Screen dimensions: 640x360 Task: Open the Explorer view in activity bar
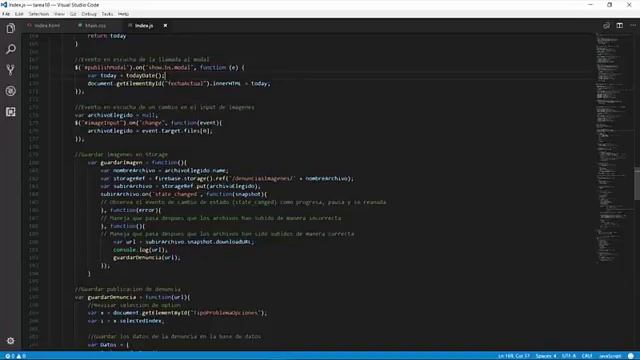point(11,28)
